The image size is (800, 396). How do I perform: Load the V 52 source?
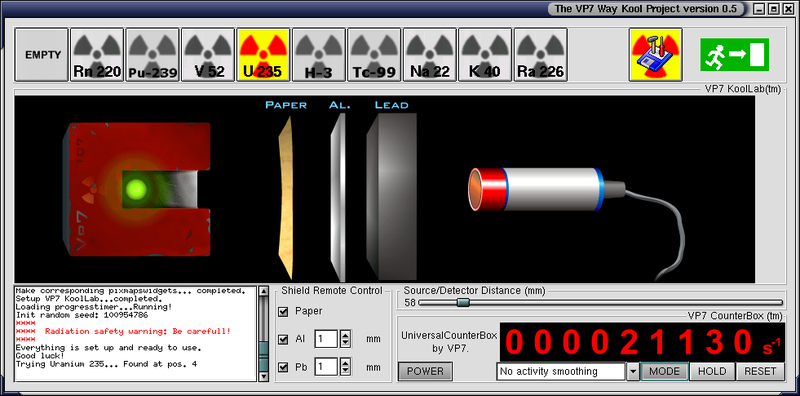point(208,55)
